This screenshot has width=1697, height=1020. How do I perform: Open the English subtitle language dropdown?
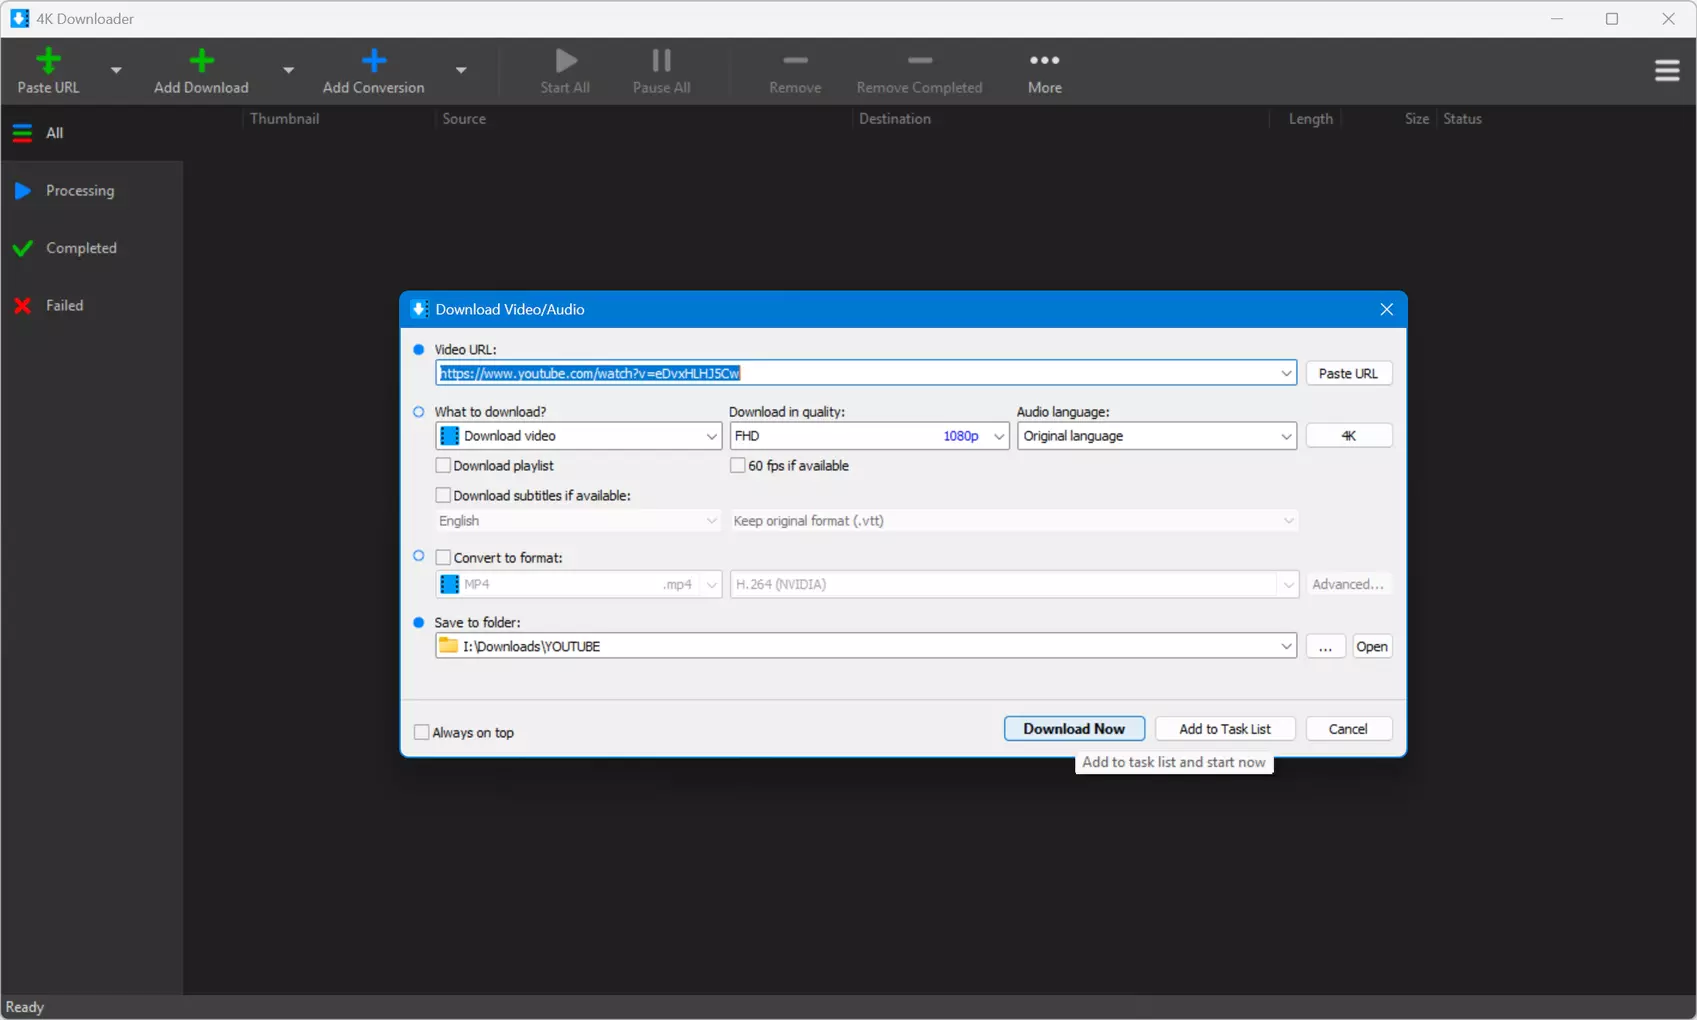tap(578, 521)
